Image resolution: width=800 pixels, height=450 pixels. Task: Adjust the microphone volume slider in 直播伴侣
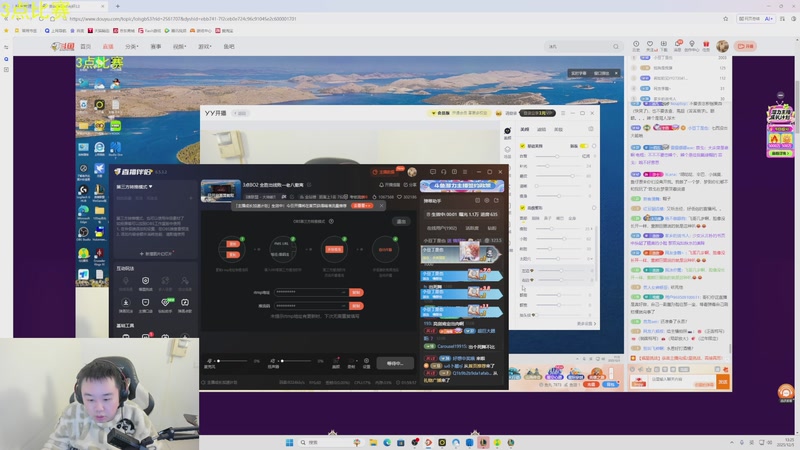pos(232,361)
